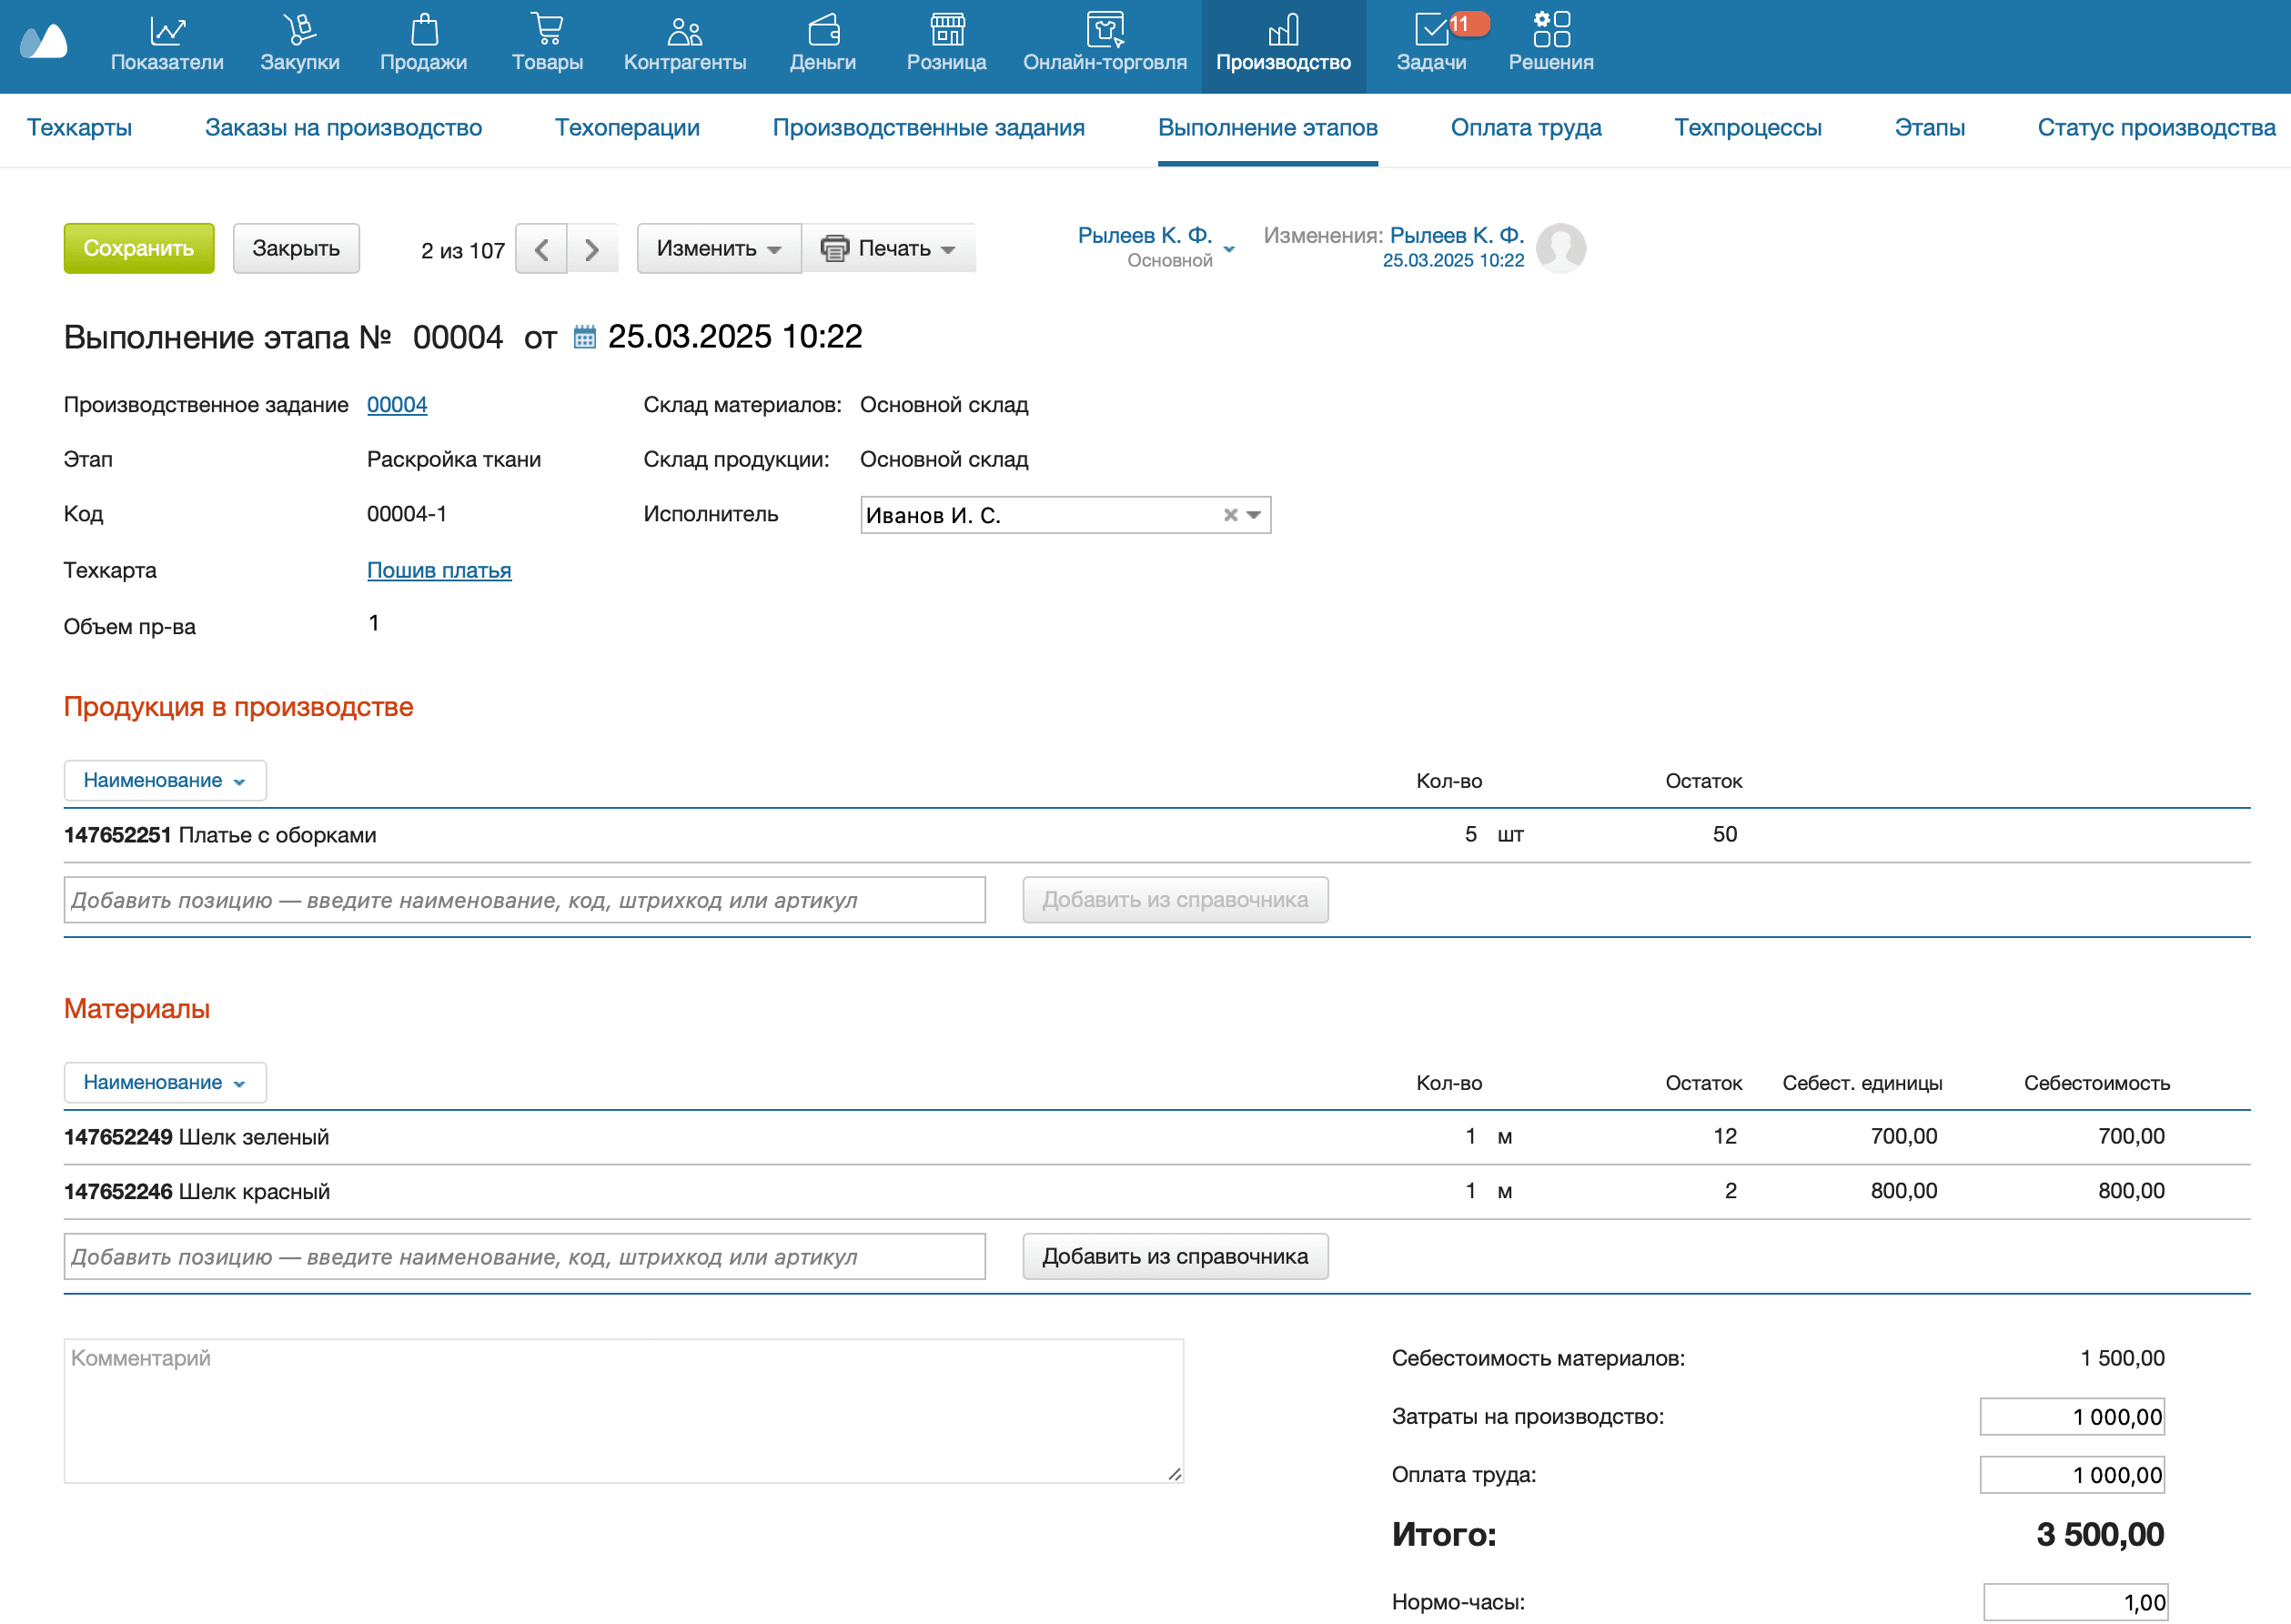Click the green Сохранить button
The image size is (2291, 1624).
pos(139,249)
